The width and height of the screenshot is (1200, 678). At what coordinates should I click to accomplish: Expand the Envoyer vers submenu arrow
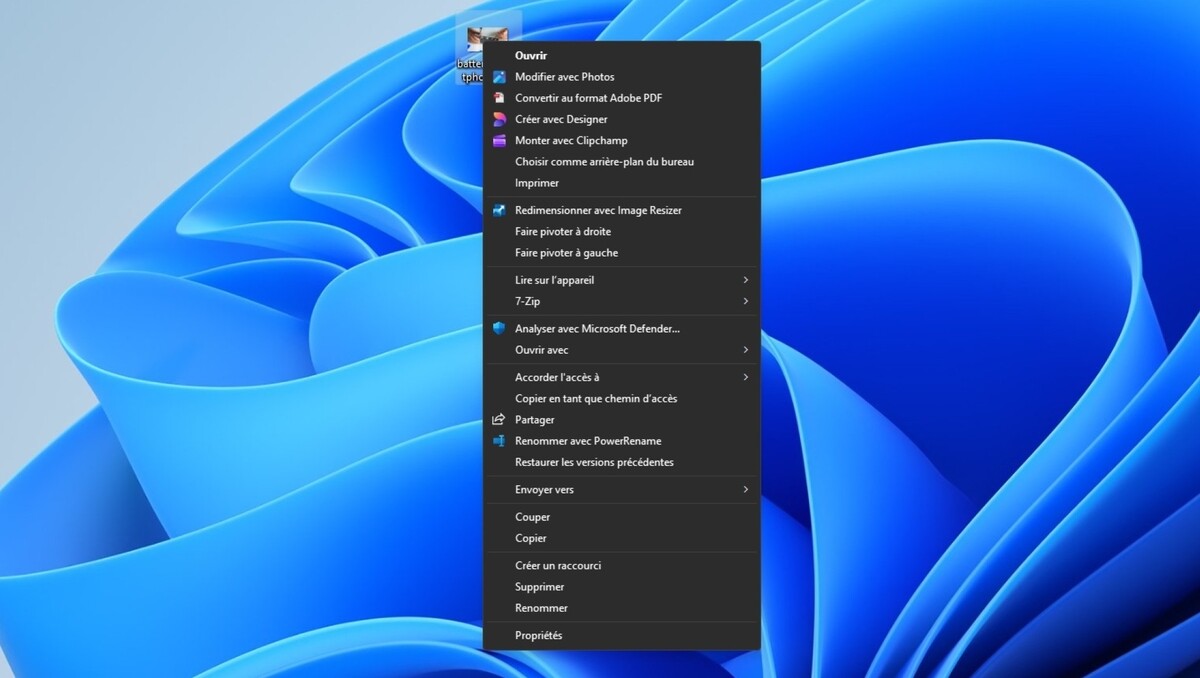[745, 490]
